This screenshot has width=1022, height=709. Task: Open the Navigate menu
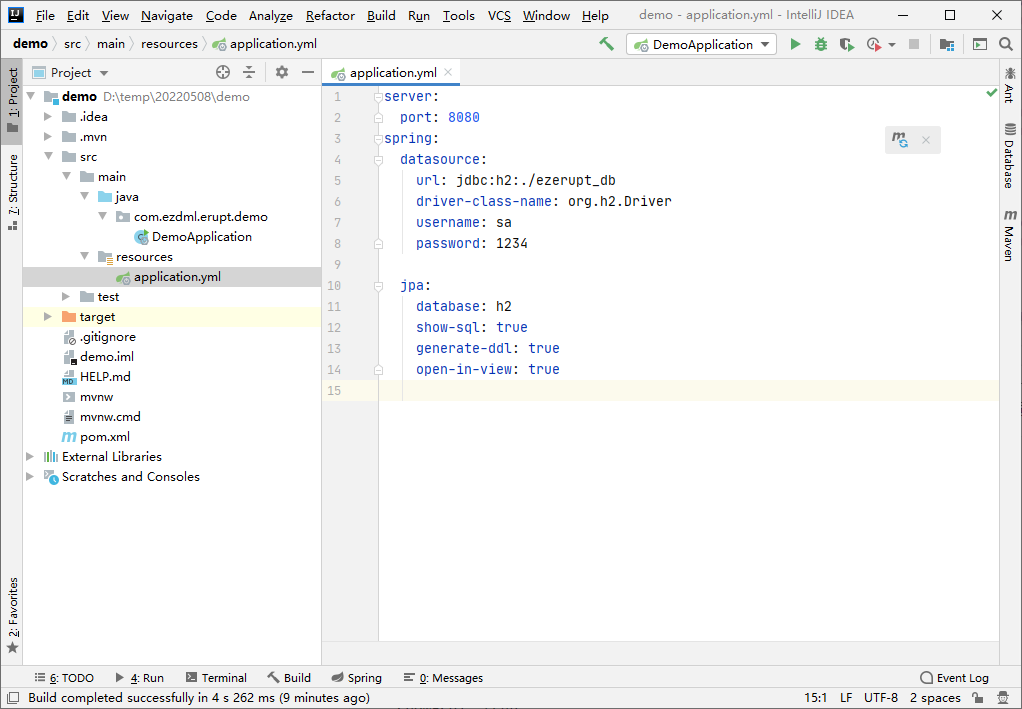167,16
